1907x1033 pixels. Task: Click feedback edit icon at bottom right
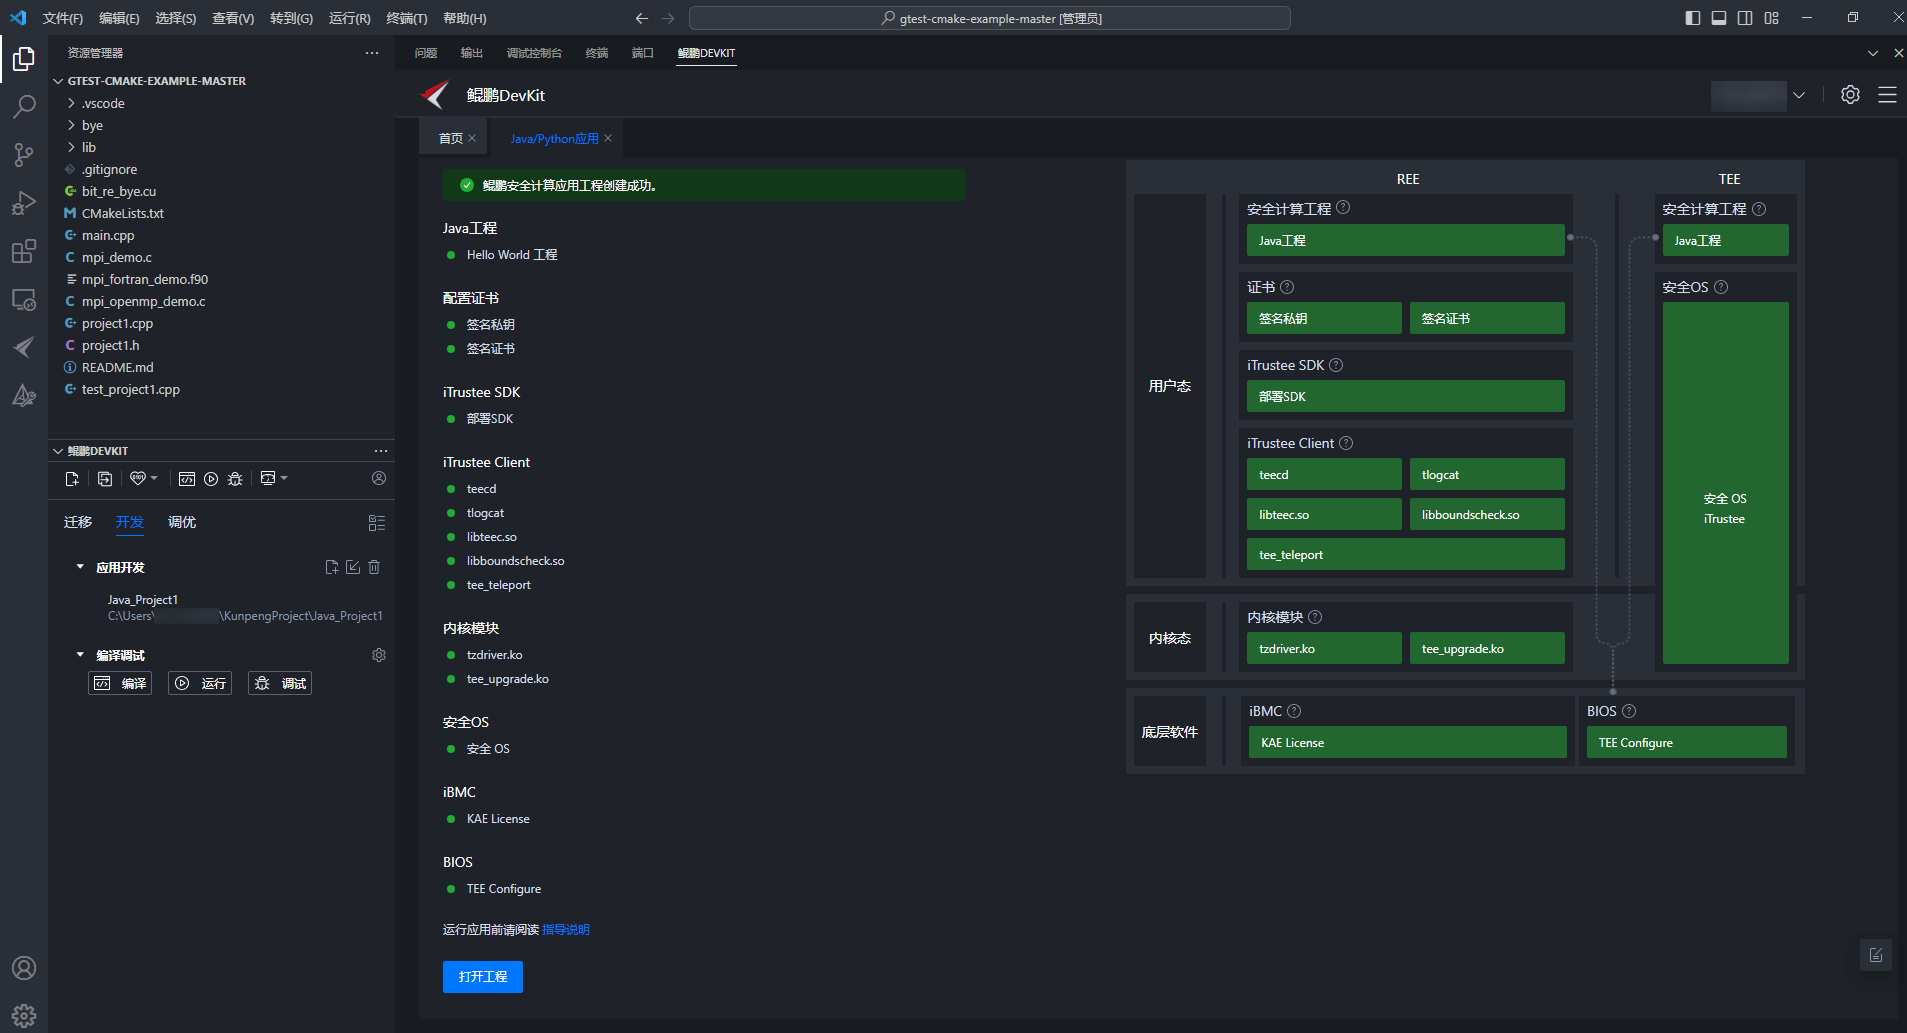(x=1876, y=955)
